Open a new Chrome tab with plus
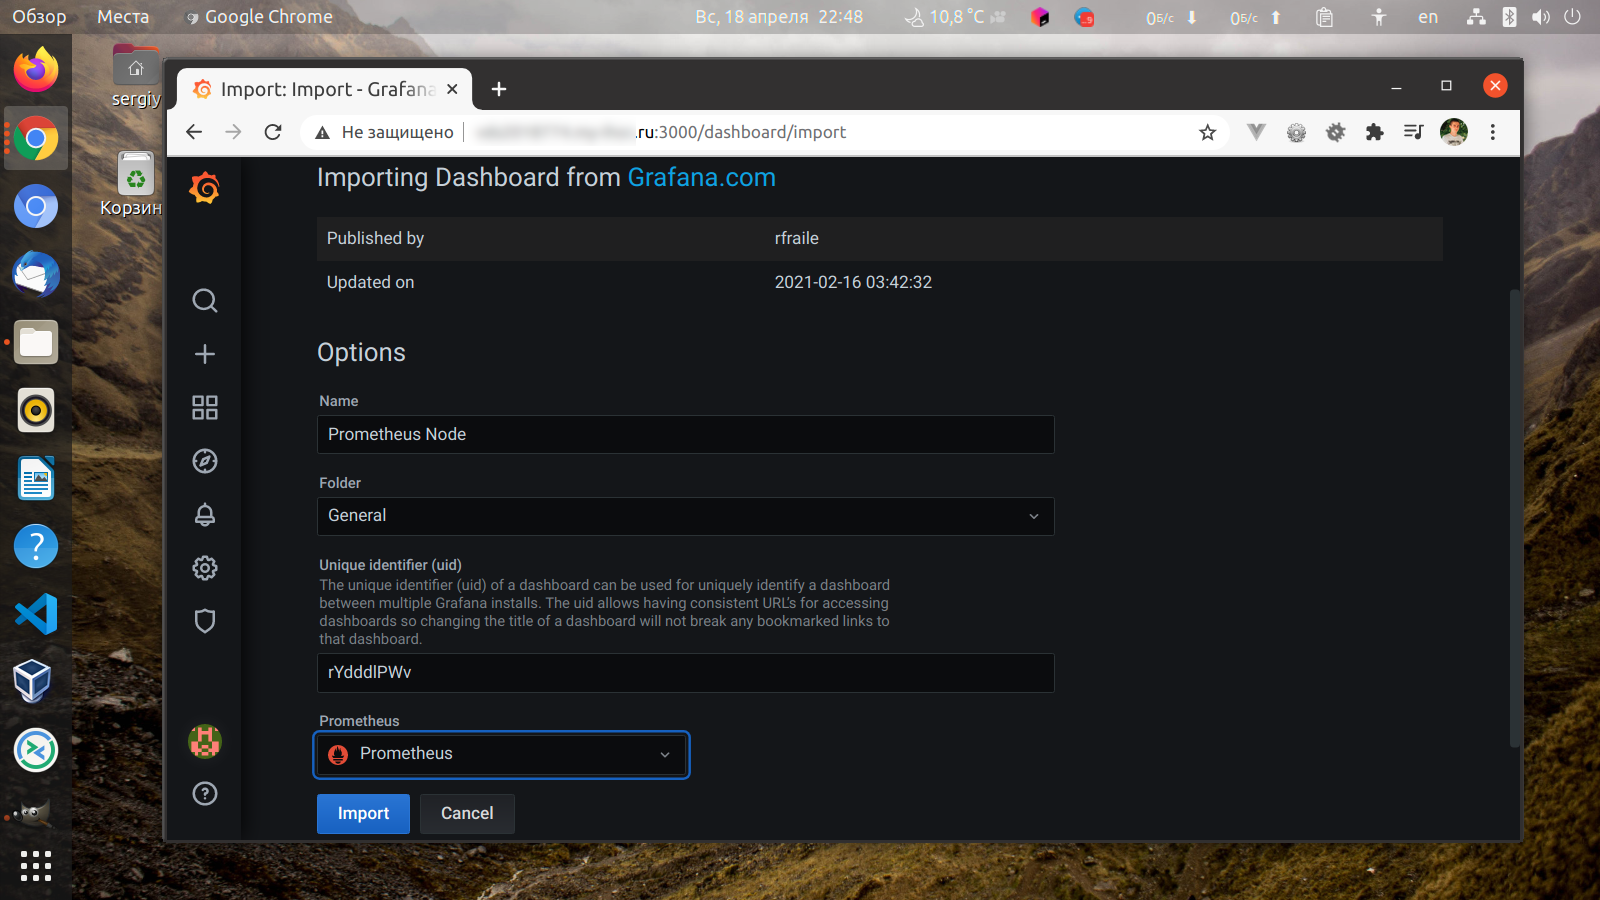 tap(499, 89)
